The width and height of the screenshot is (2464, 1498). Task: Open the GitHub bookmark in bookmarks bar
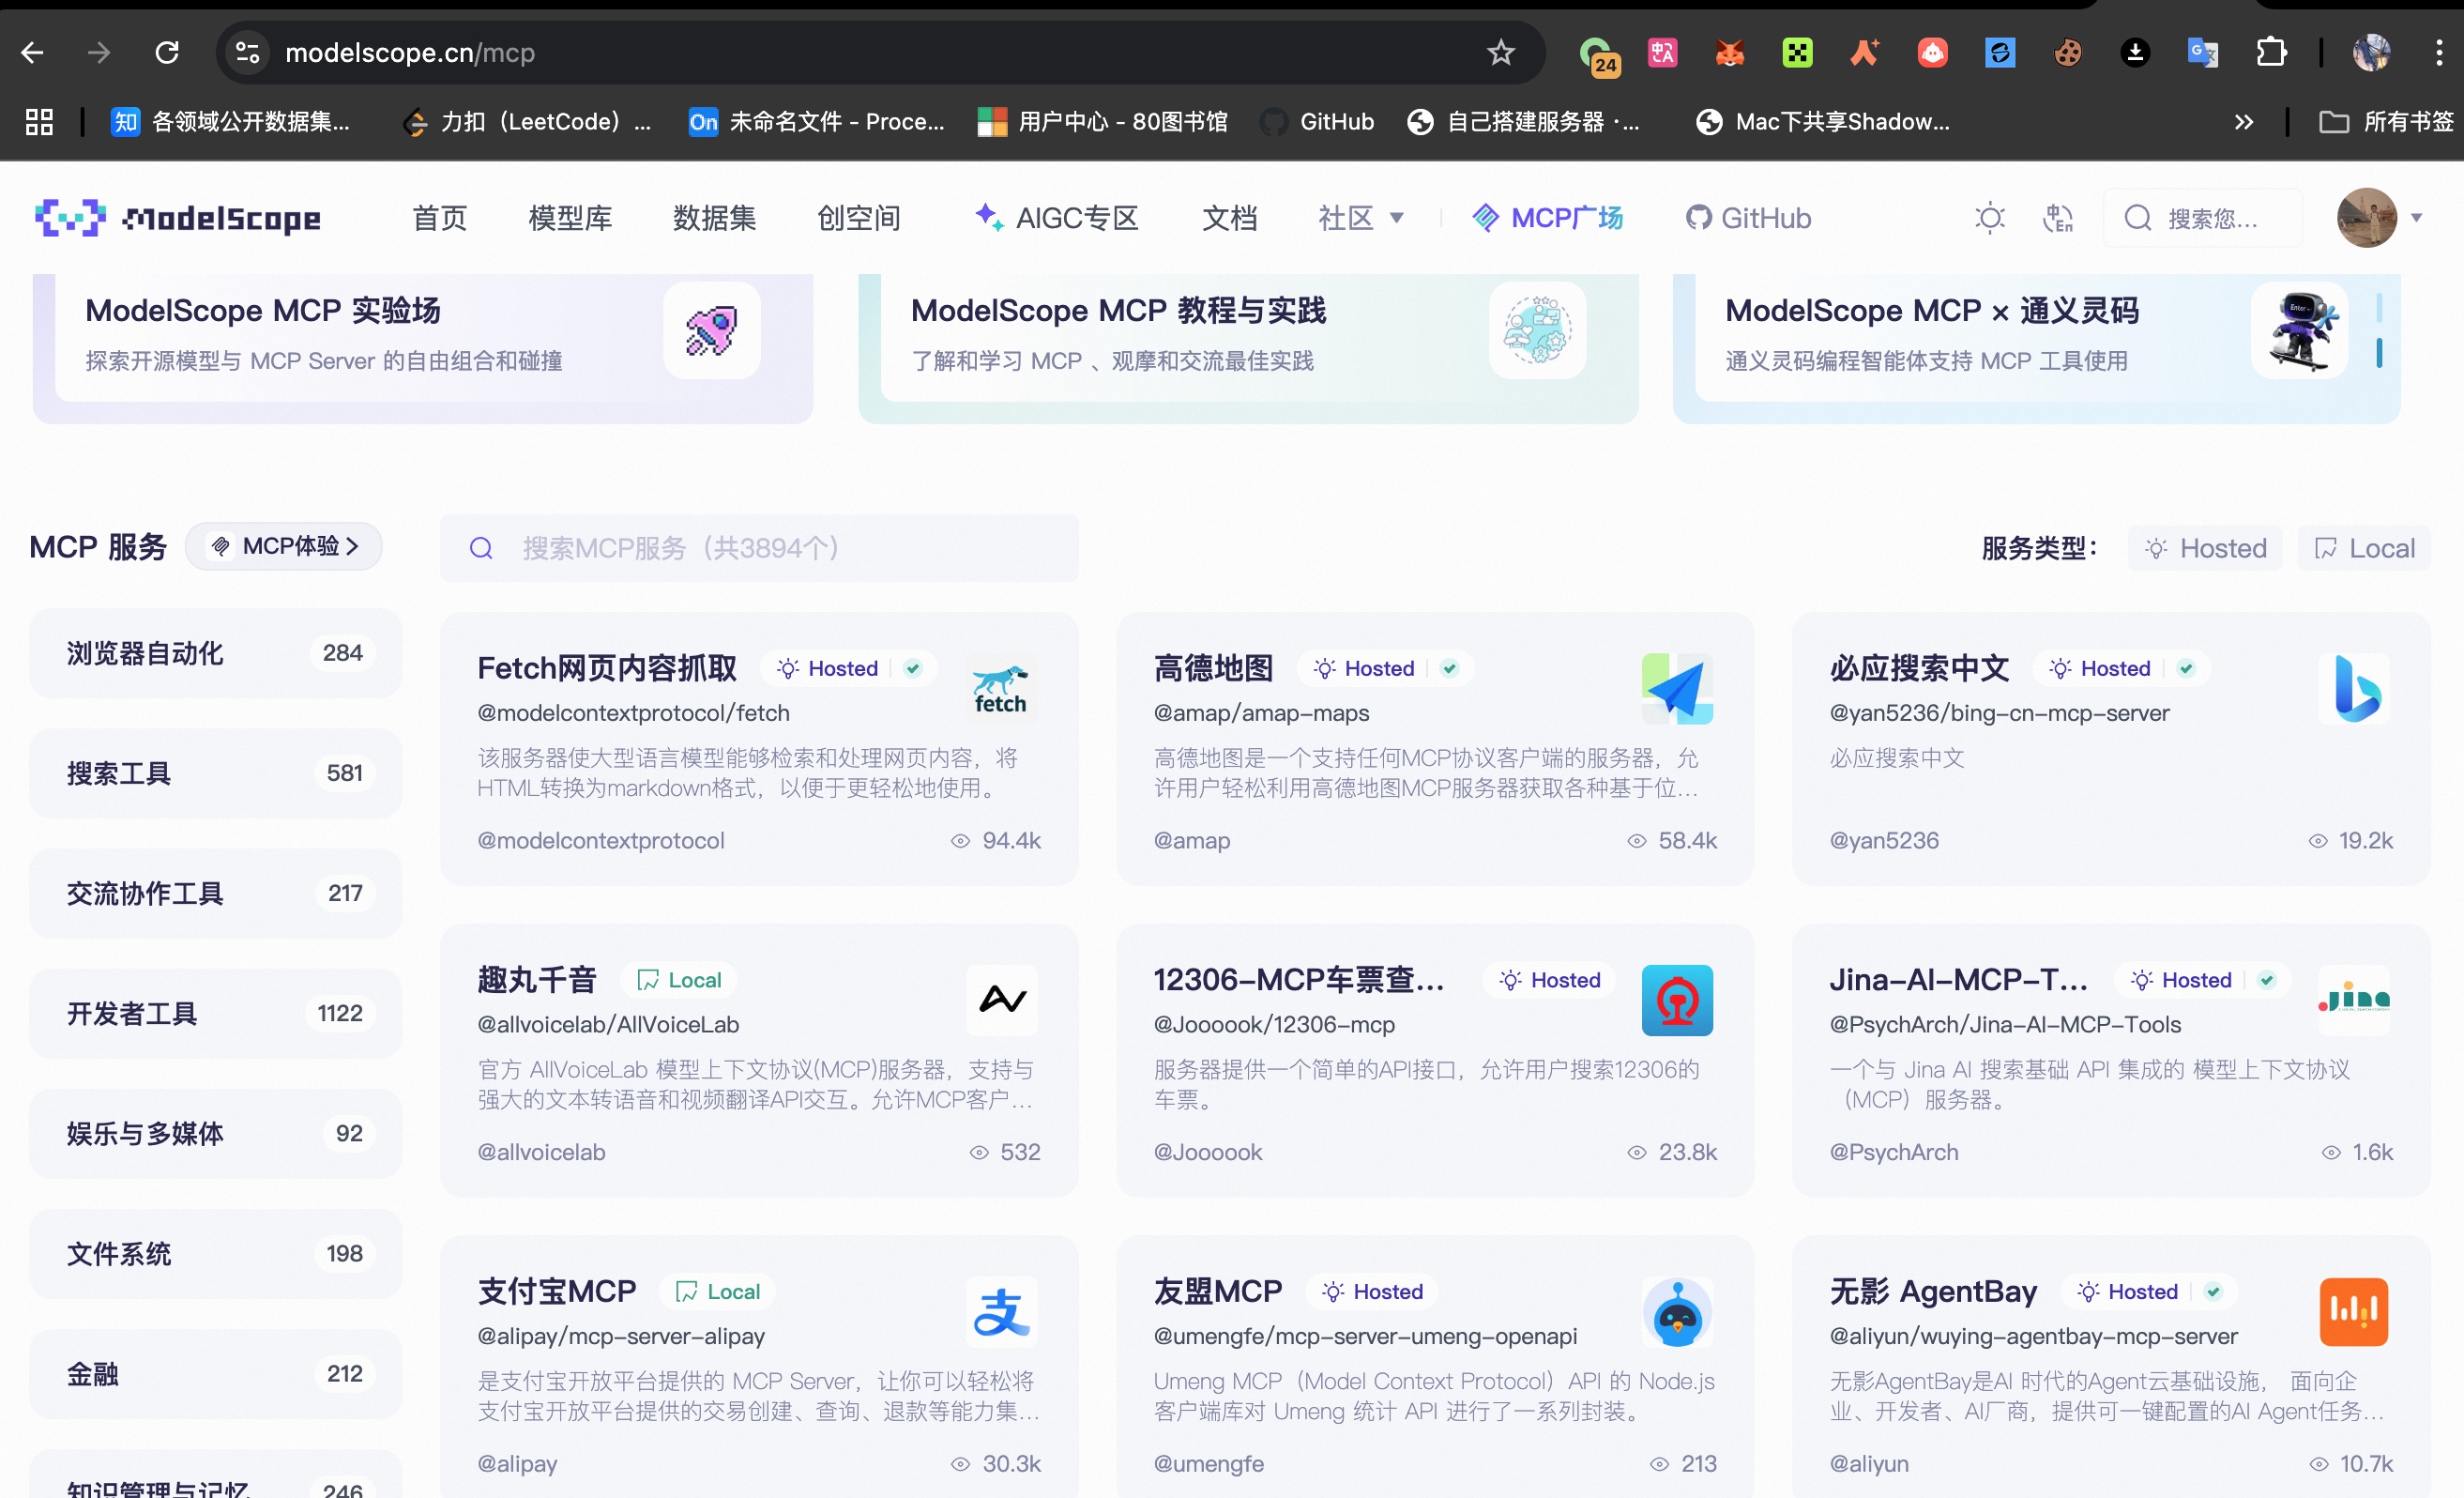coord(1318,122)
